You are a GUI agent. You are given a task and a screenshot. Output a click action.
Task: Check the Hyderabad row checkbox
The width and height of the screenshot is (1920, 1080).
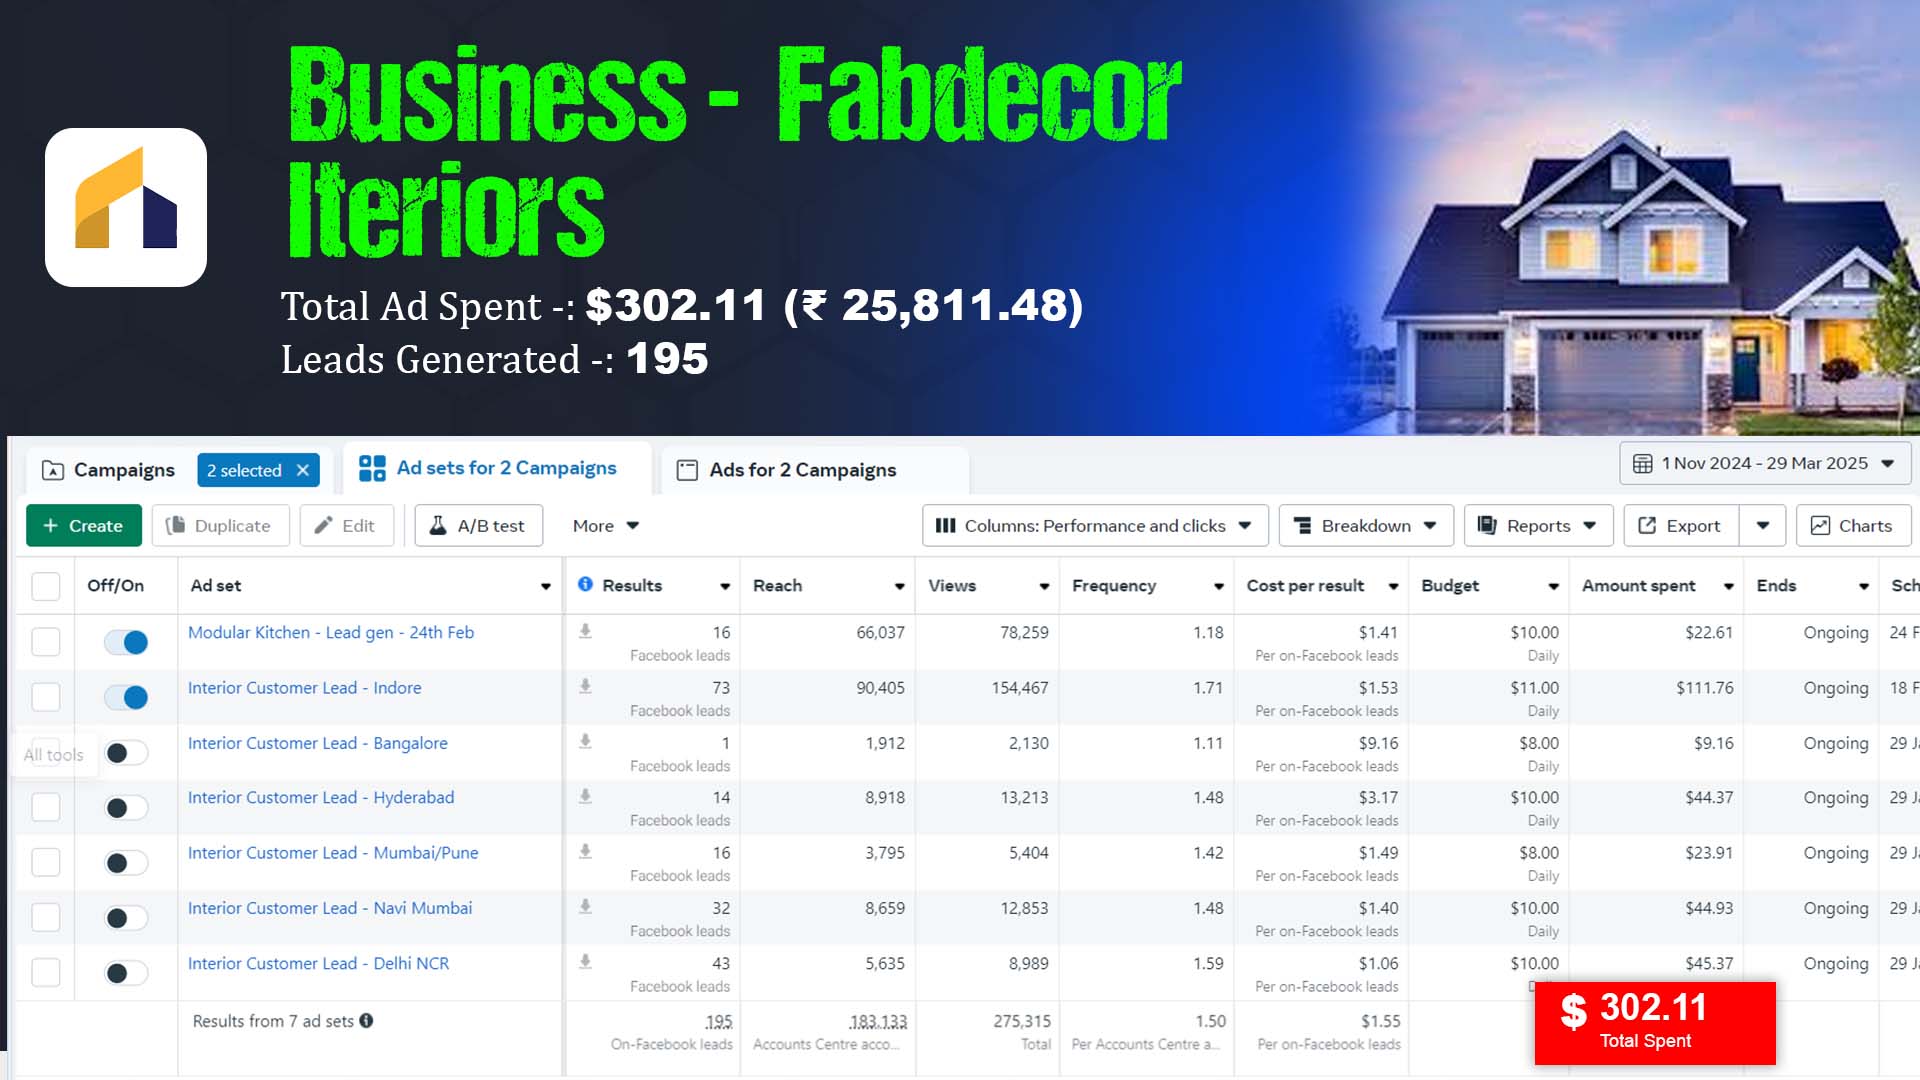pyautogui.click(x=46, y=807)
